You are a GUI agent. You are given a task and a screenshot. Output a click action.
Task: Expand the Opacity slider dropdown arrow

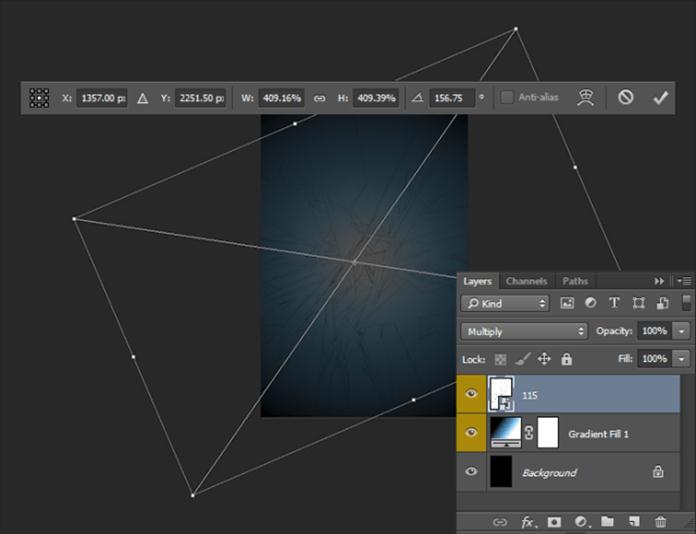[x=682, y=331]
